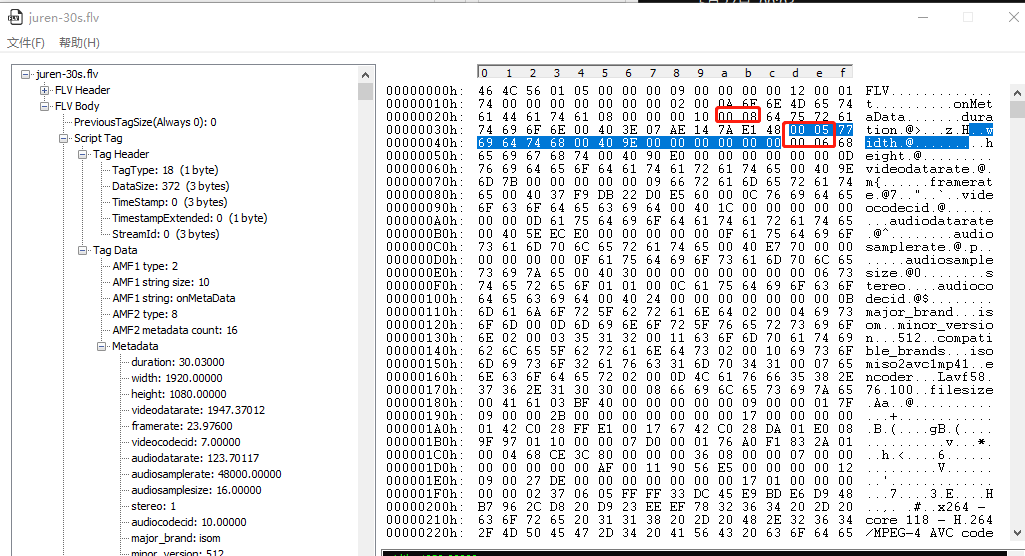Viewport: 1025px width, 556px height.
Task: Collapse the Tag Header node
Action: pyautogui.click(x=82, y=155)
